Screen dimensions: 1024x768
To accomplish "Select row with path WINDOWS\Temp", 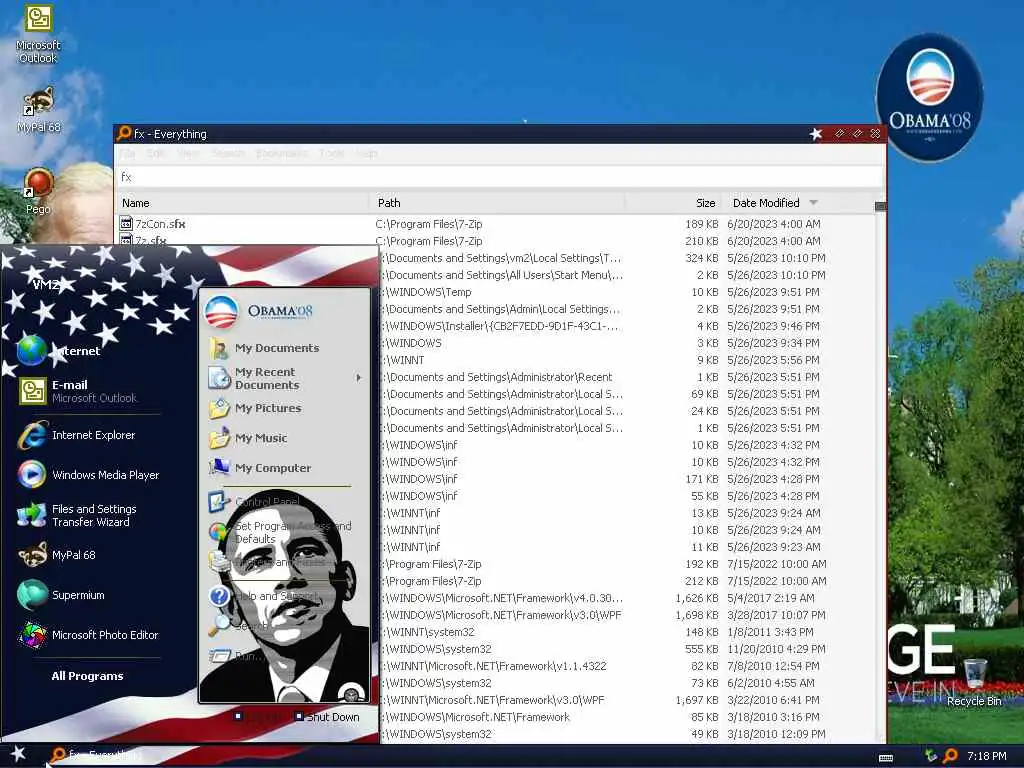I will [629, 292].
